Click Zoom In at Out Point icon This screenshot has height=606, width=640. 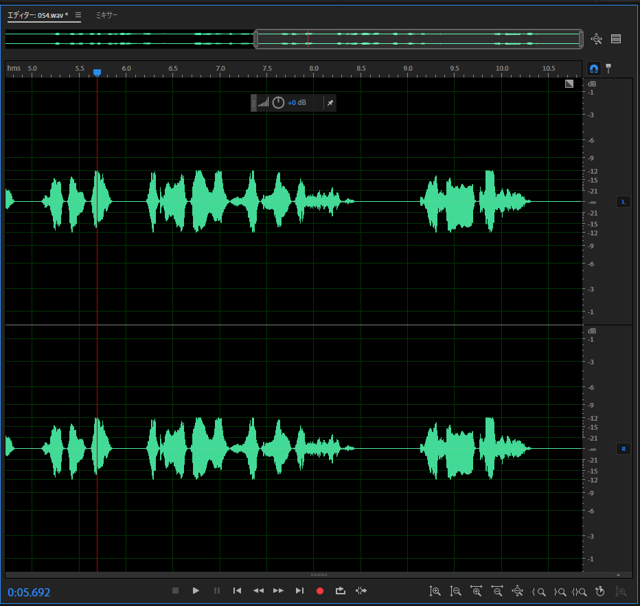pyautogui.click(x=560, y=592)
